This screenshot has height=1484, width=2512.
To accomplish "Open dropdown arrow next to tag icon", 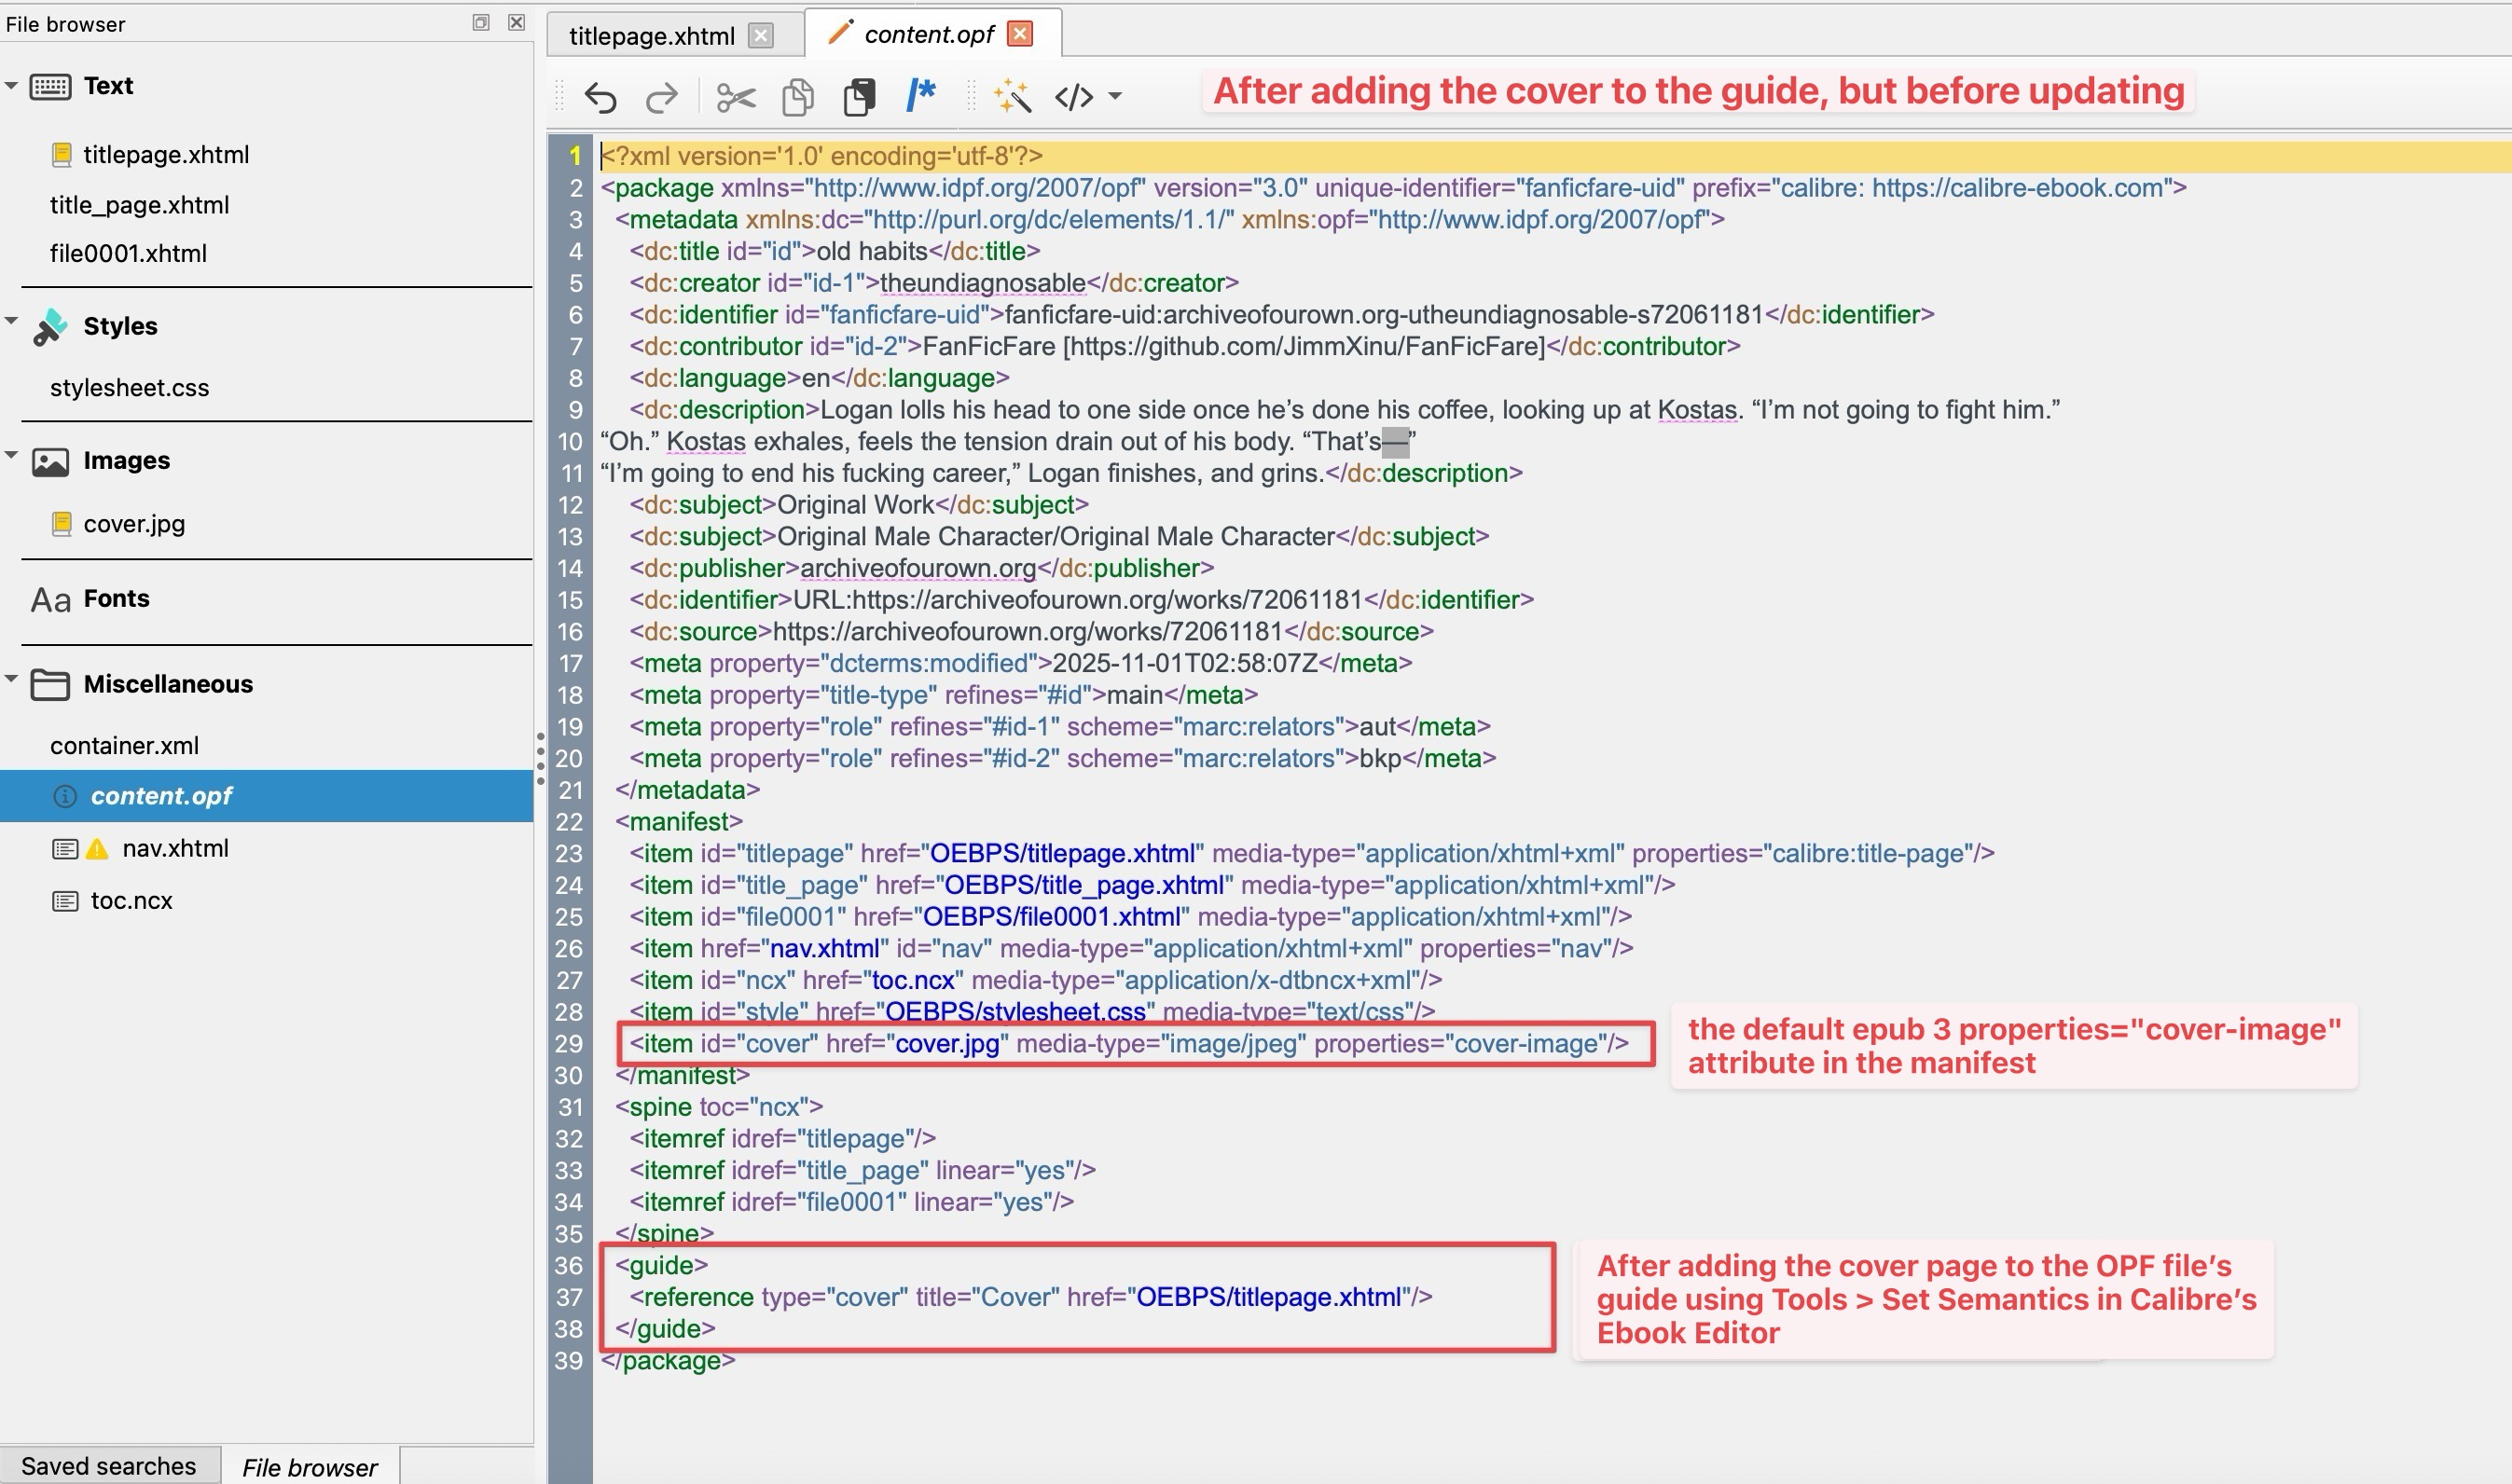I will [1116, 97].
